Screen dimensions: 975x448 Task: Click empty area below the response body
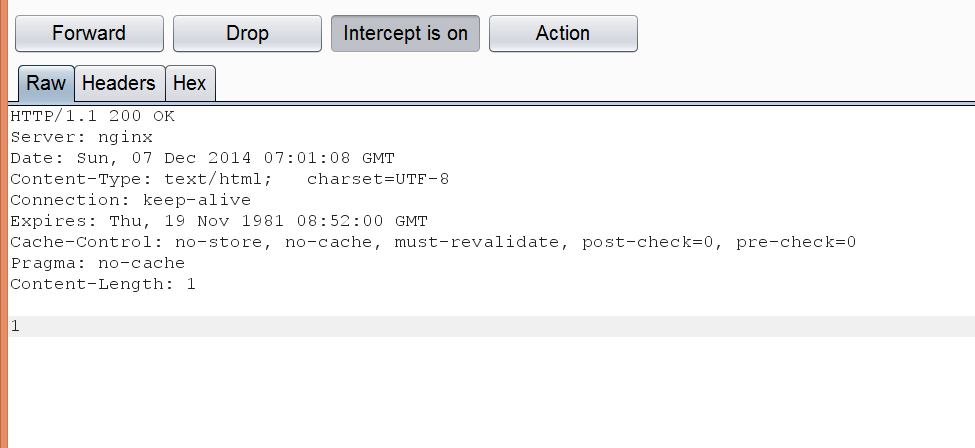tap(491, 392)
